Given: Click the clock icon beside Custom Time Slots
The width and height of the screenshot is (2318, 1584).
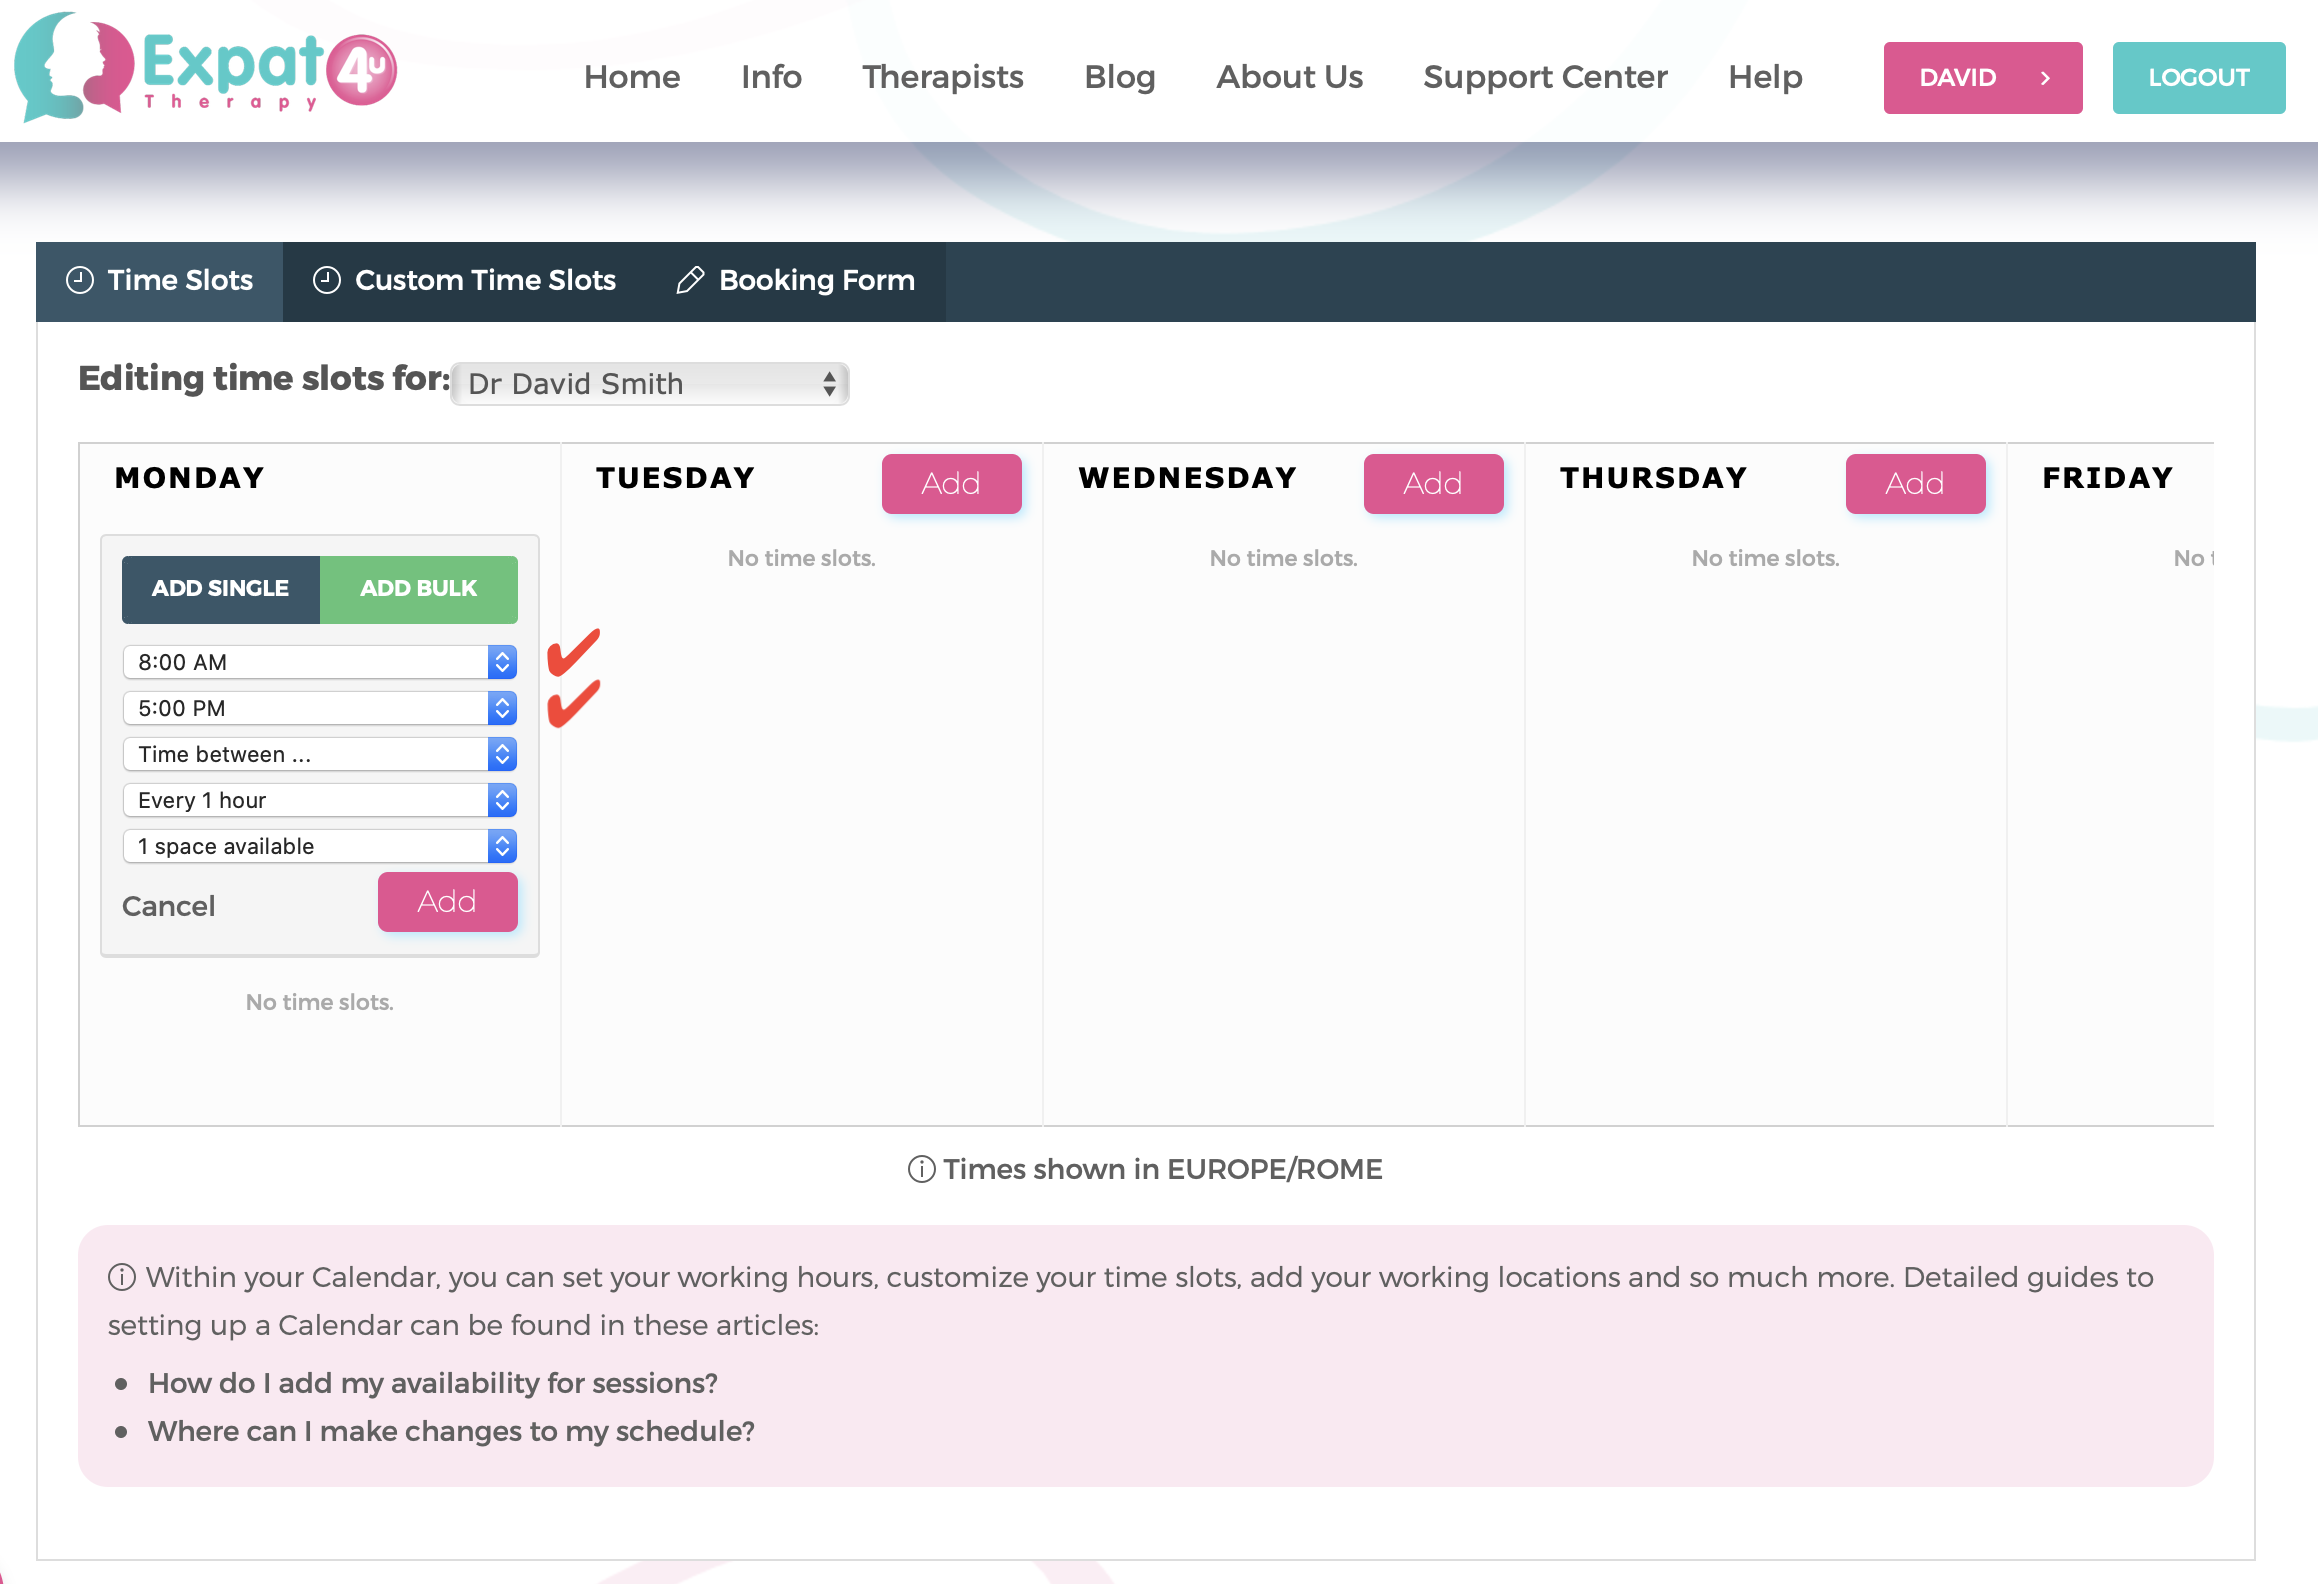Looking at the screenshot, I should tap(327, 280).
